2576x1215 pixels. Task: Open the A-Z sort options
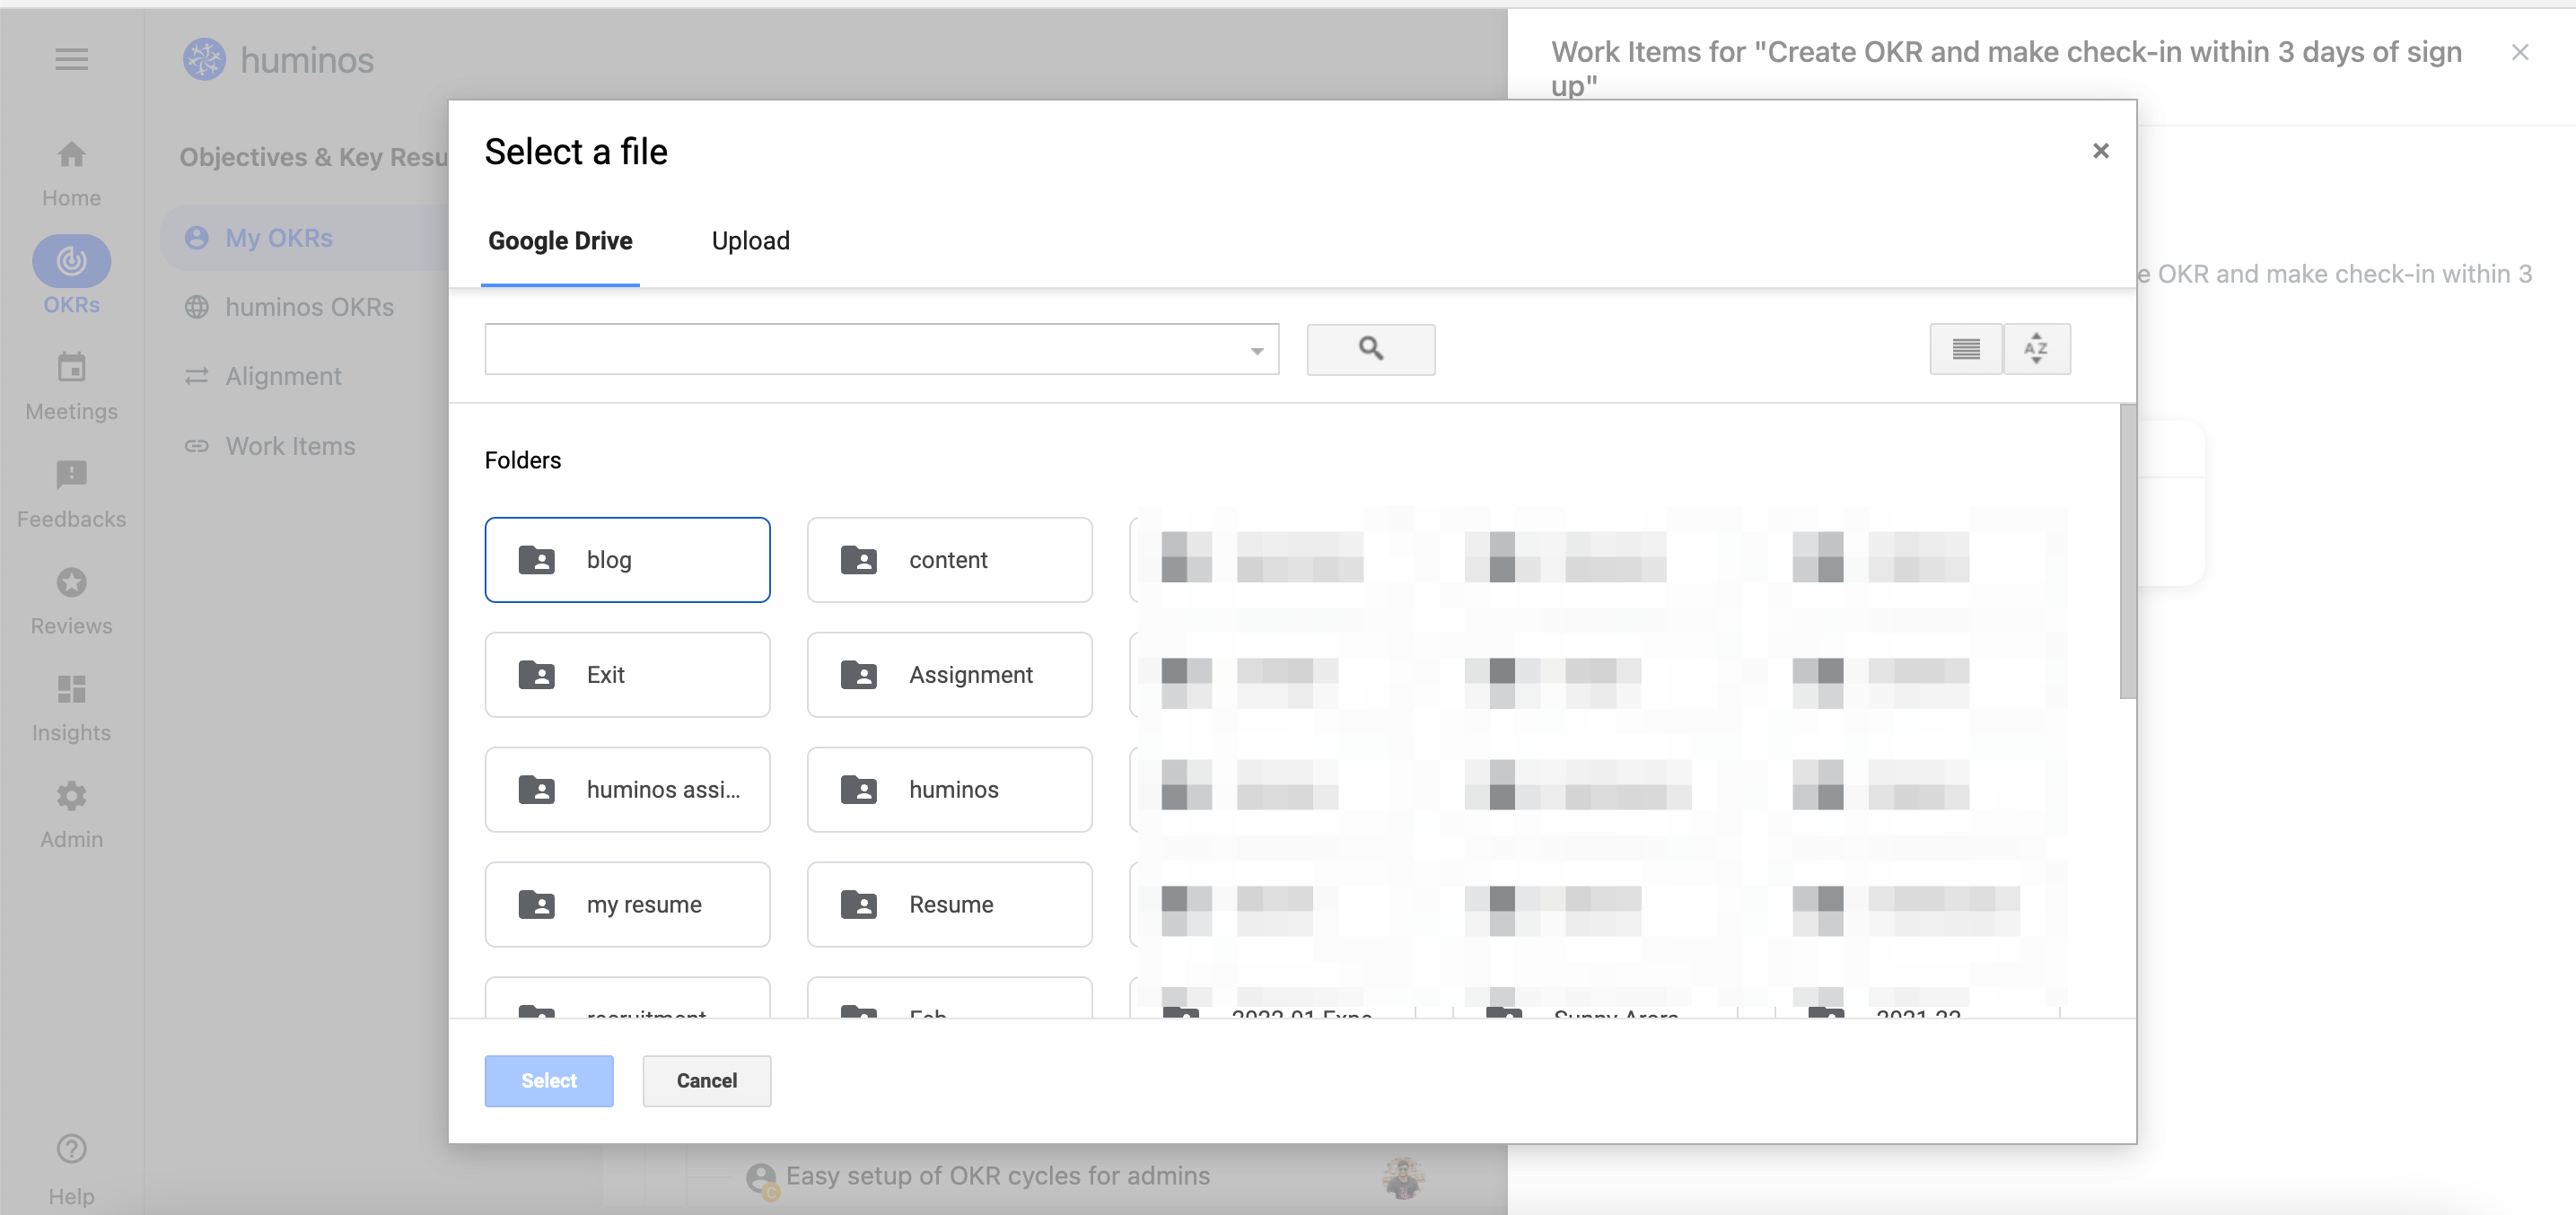click(2036, 349)
